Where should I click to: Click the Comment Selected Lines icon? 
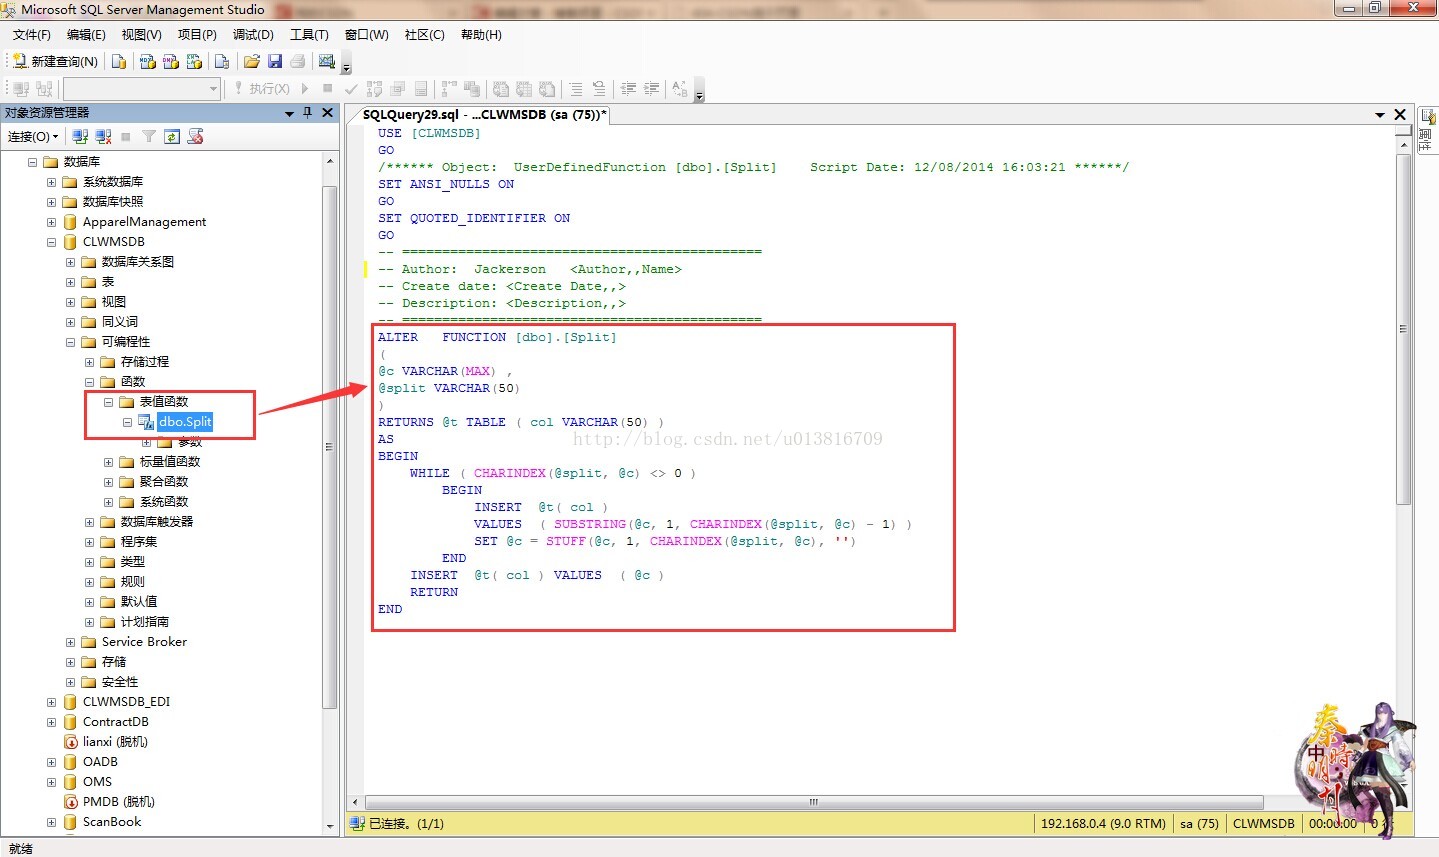[576, 89]
